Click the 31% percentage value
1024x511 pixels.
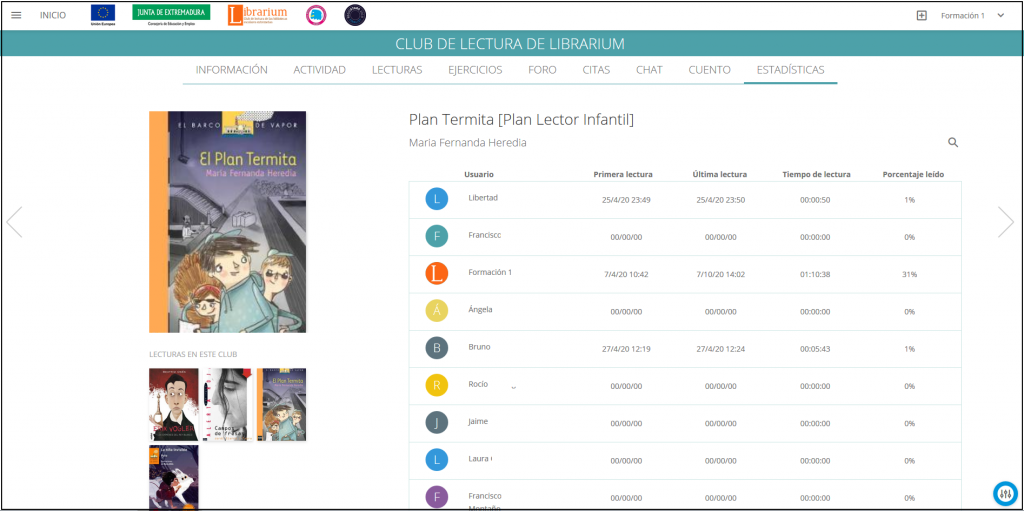point(910,274)
